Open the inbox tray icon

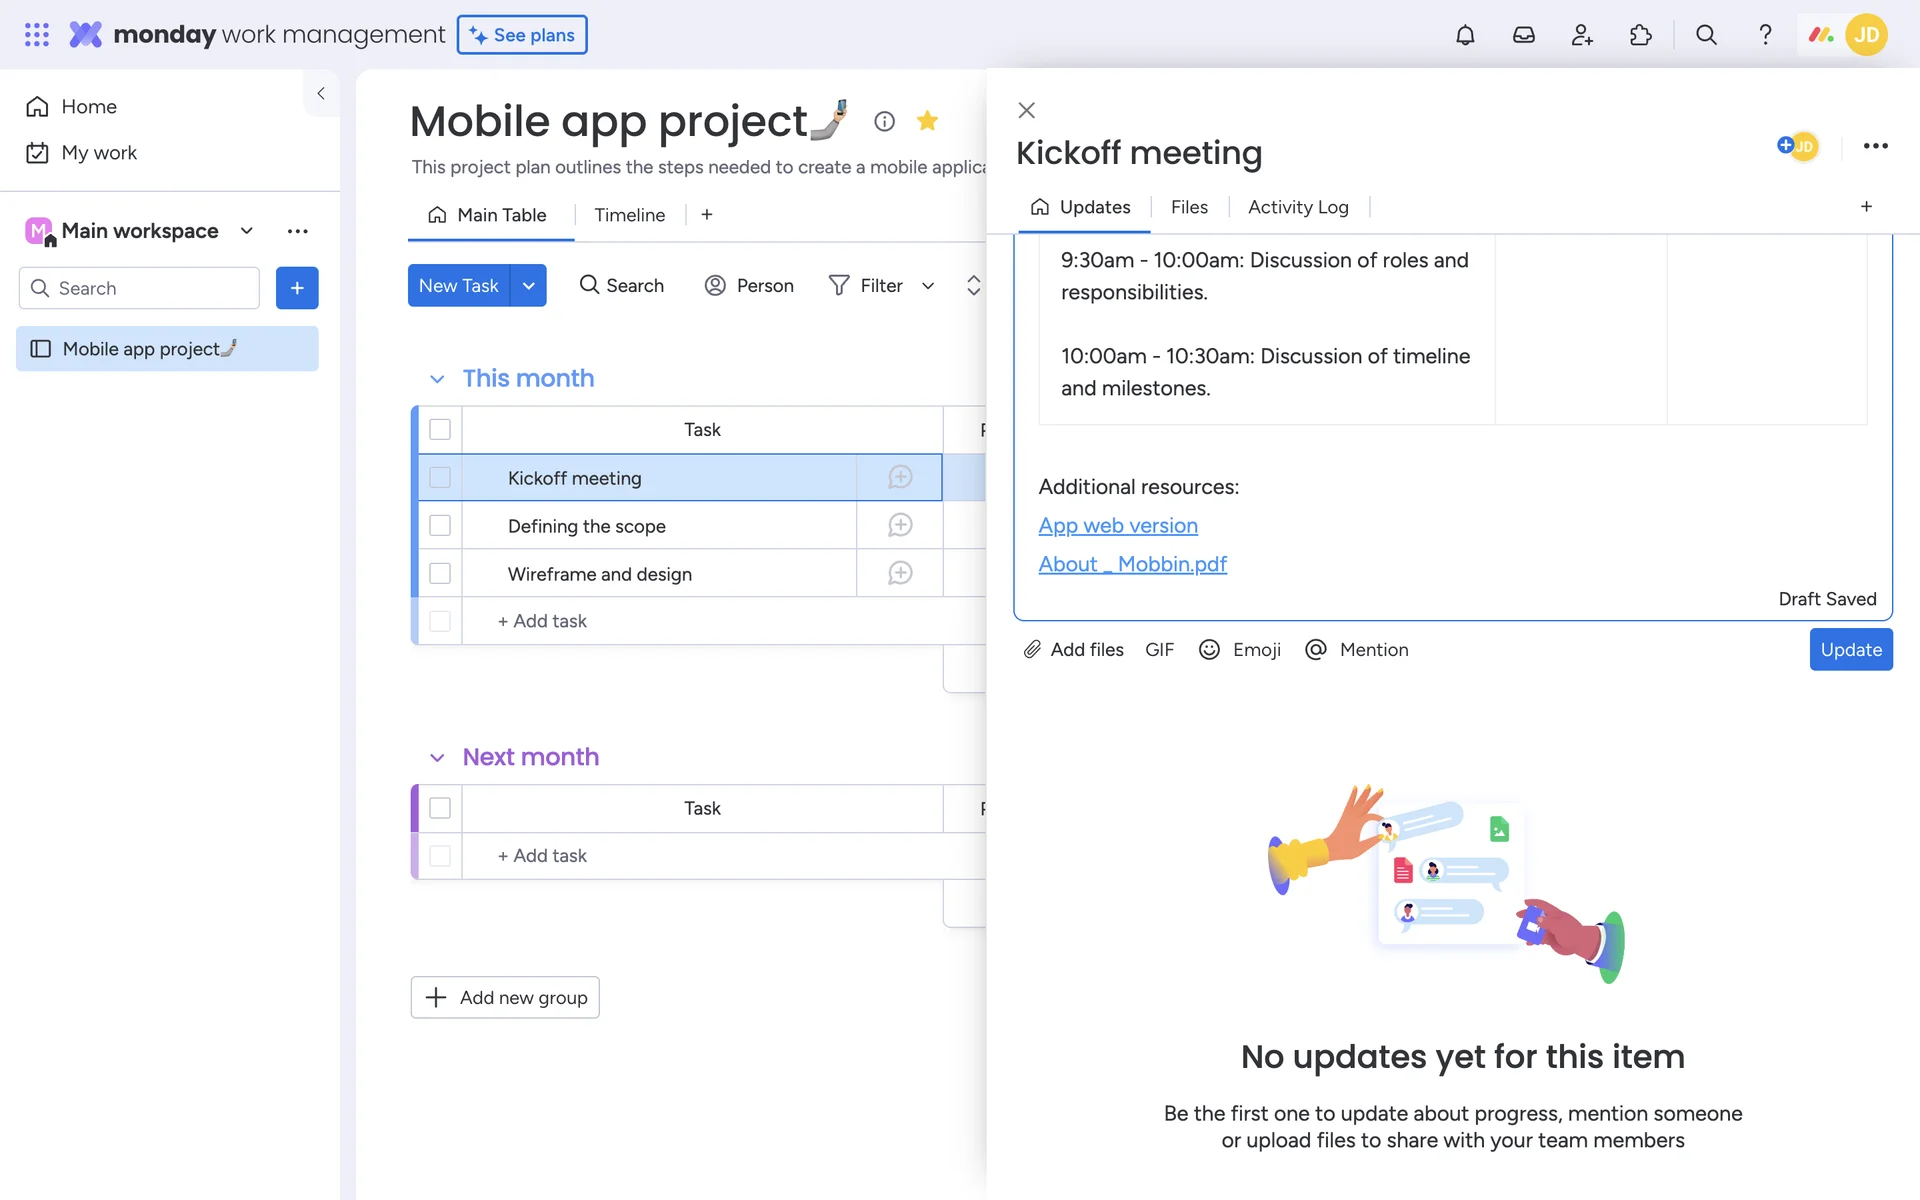pyautogui.click(x=1523, y=35)
